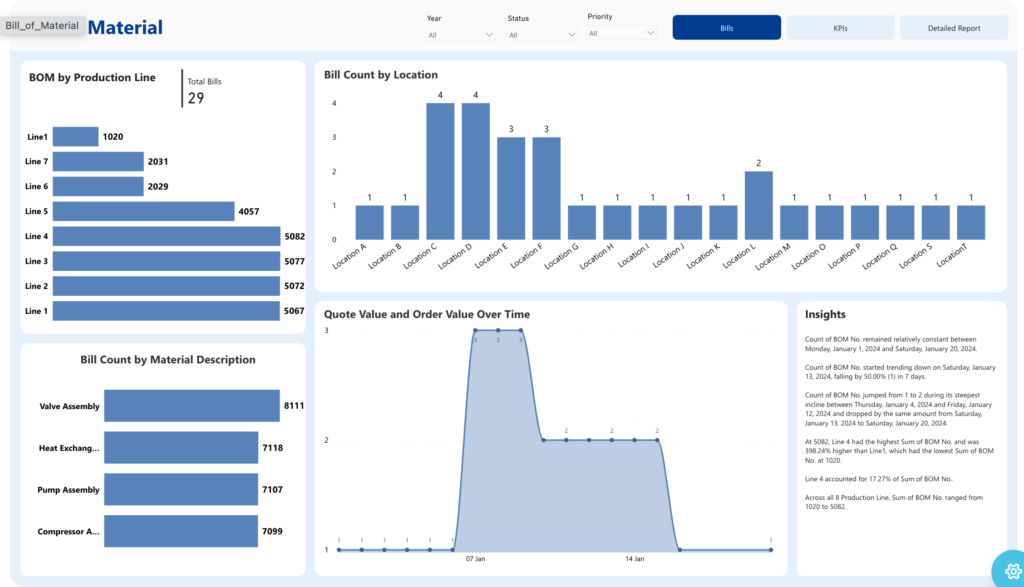Click the Compressor A... bar
The width and height of the screenshot is (1024, 587).
(181, 531)
